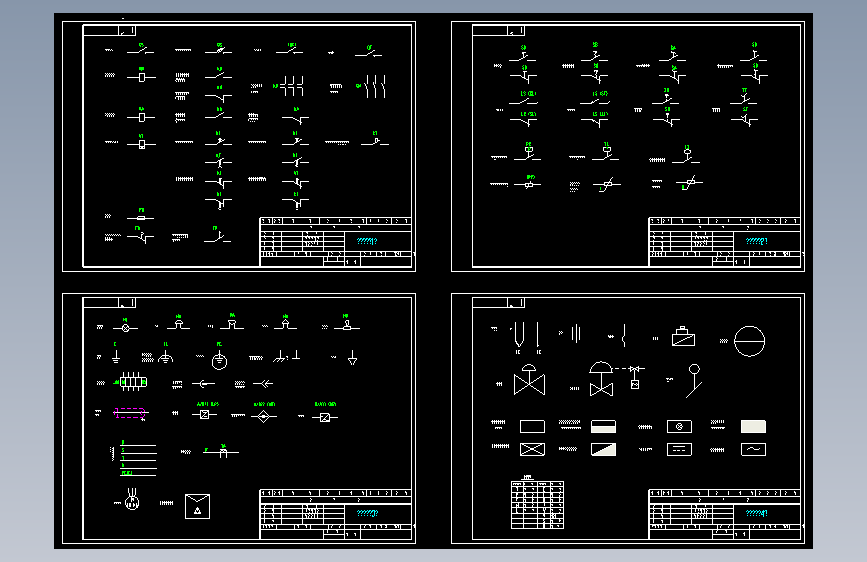The width and height of the screenshot is (867, 562).
Task: Select the top-left drawing sheet
Action: click(x=239, y=147)
